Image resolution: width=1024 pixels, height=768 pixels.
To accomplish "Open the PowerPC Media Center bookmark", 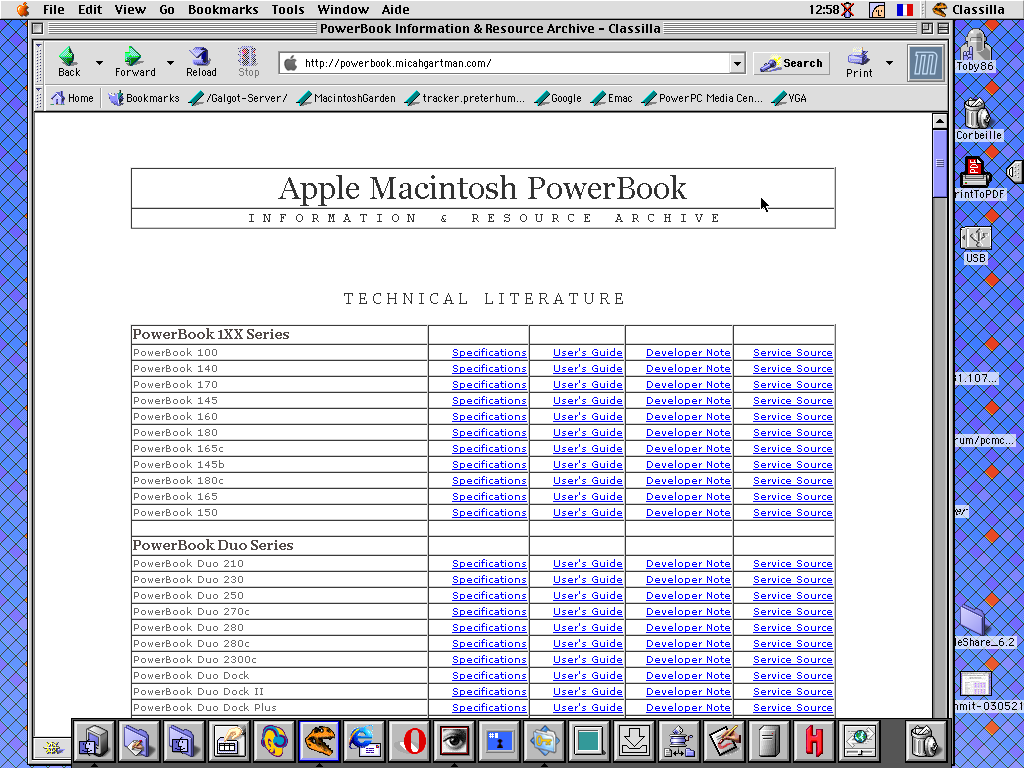I will [x=703, y=98].
